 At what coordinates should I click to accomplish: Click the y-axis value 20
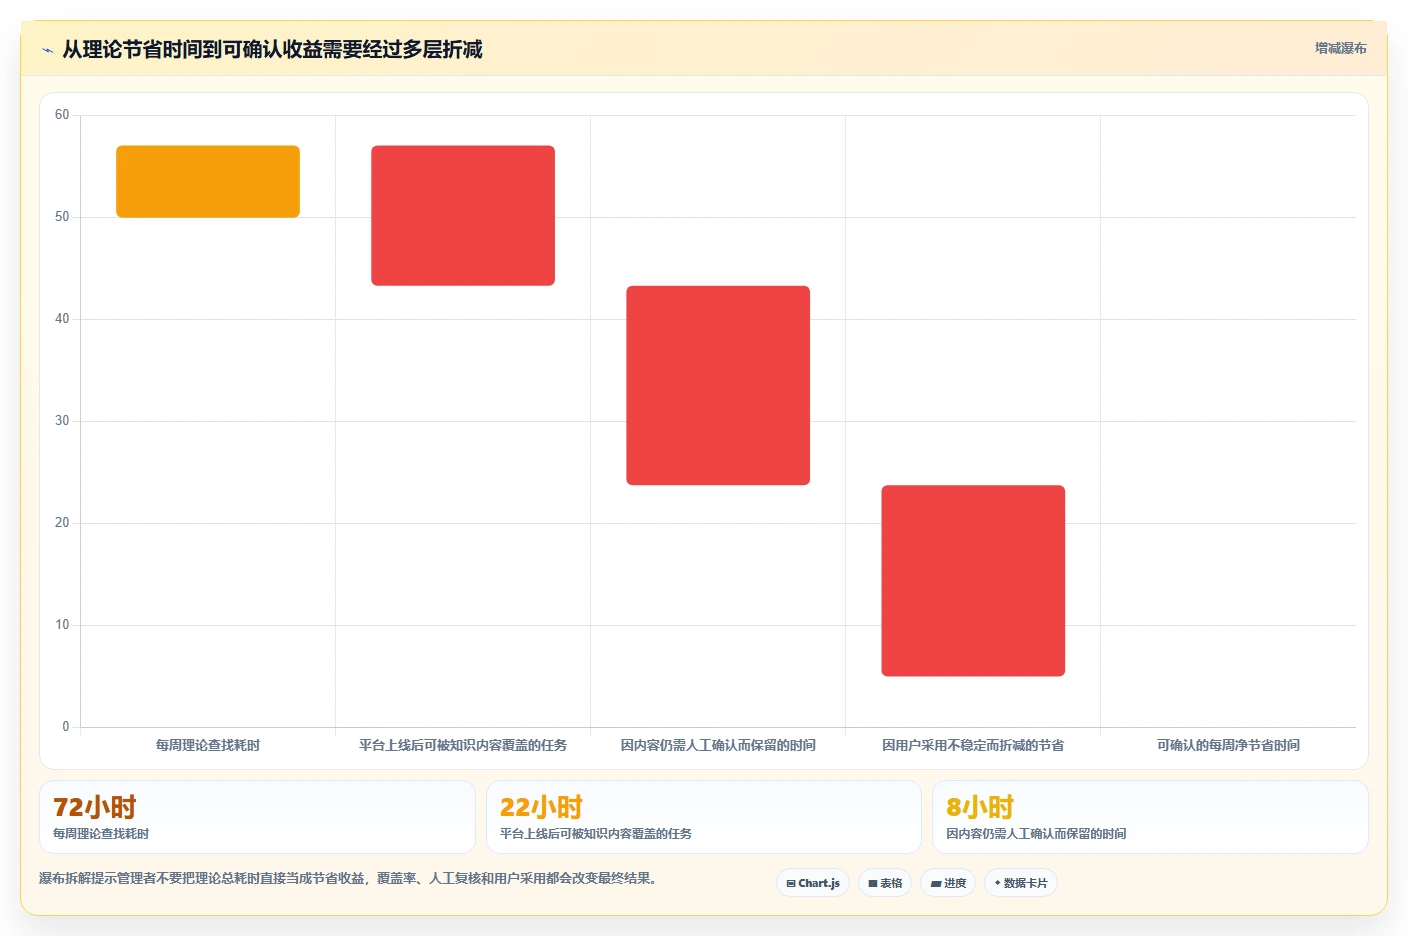[62, 523]
